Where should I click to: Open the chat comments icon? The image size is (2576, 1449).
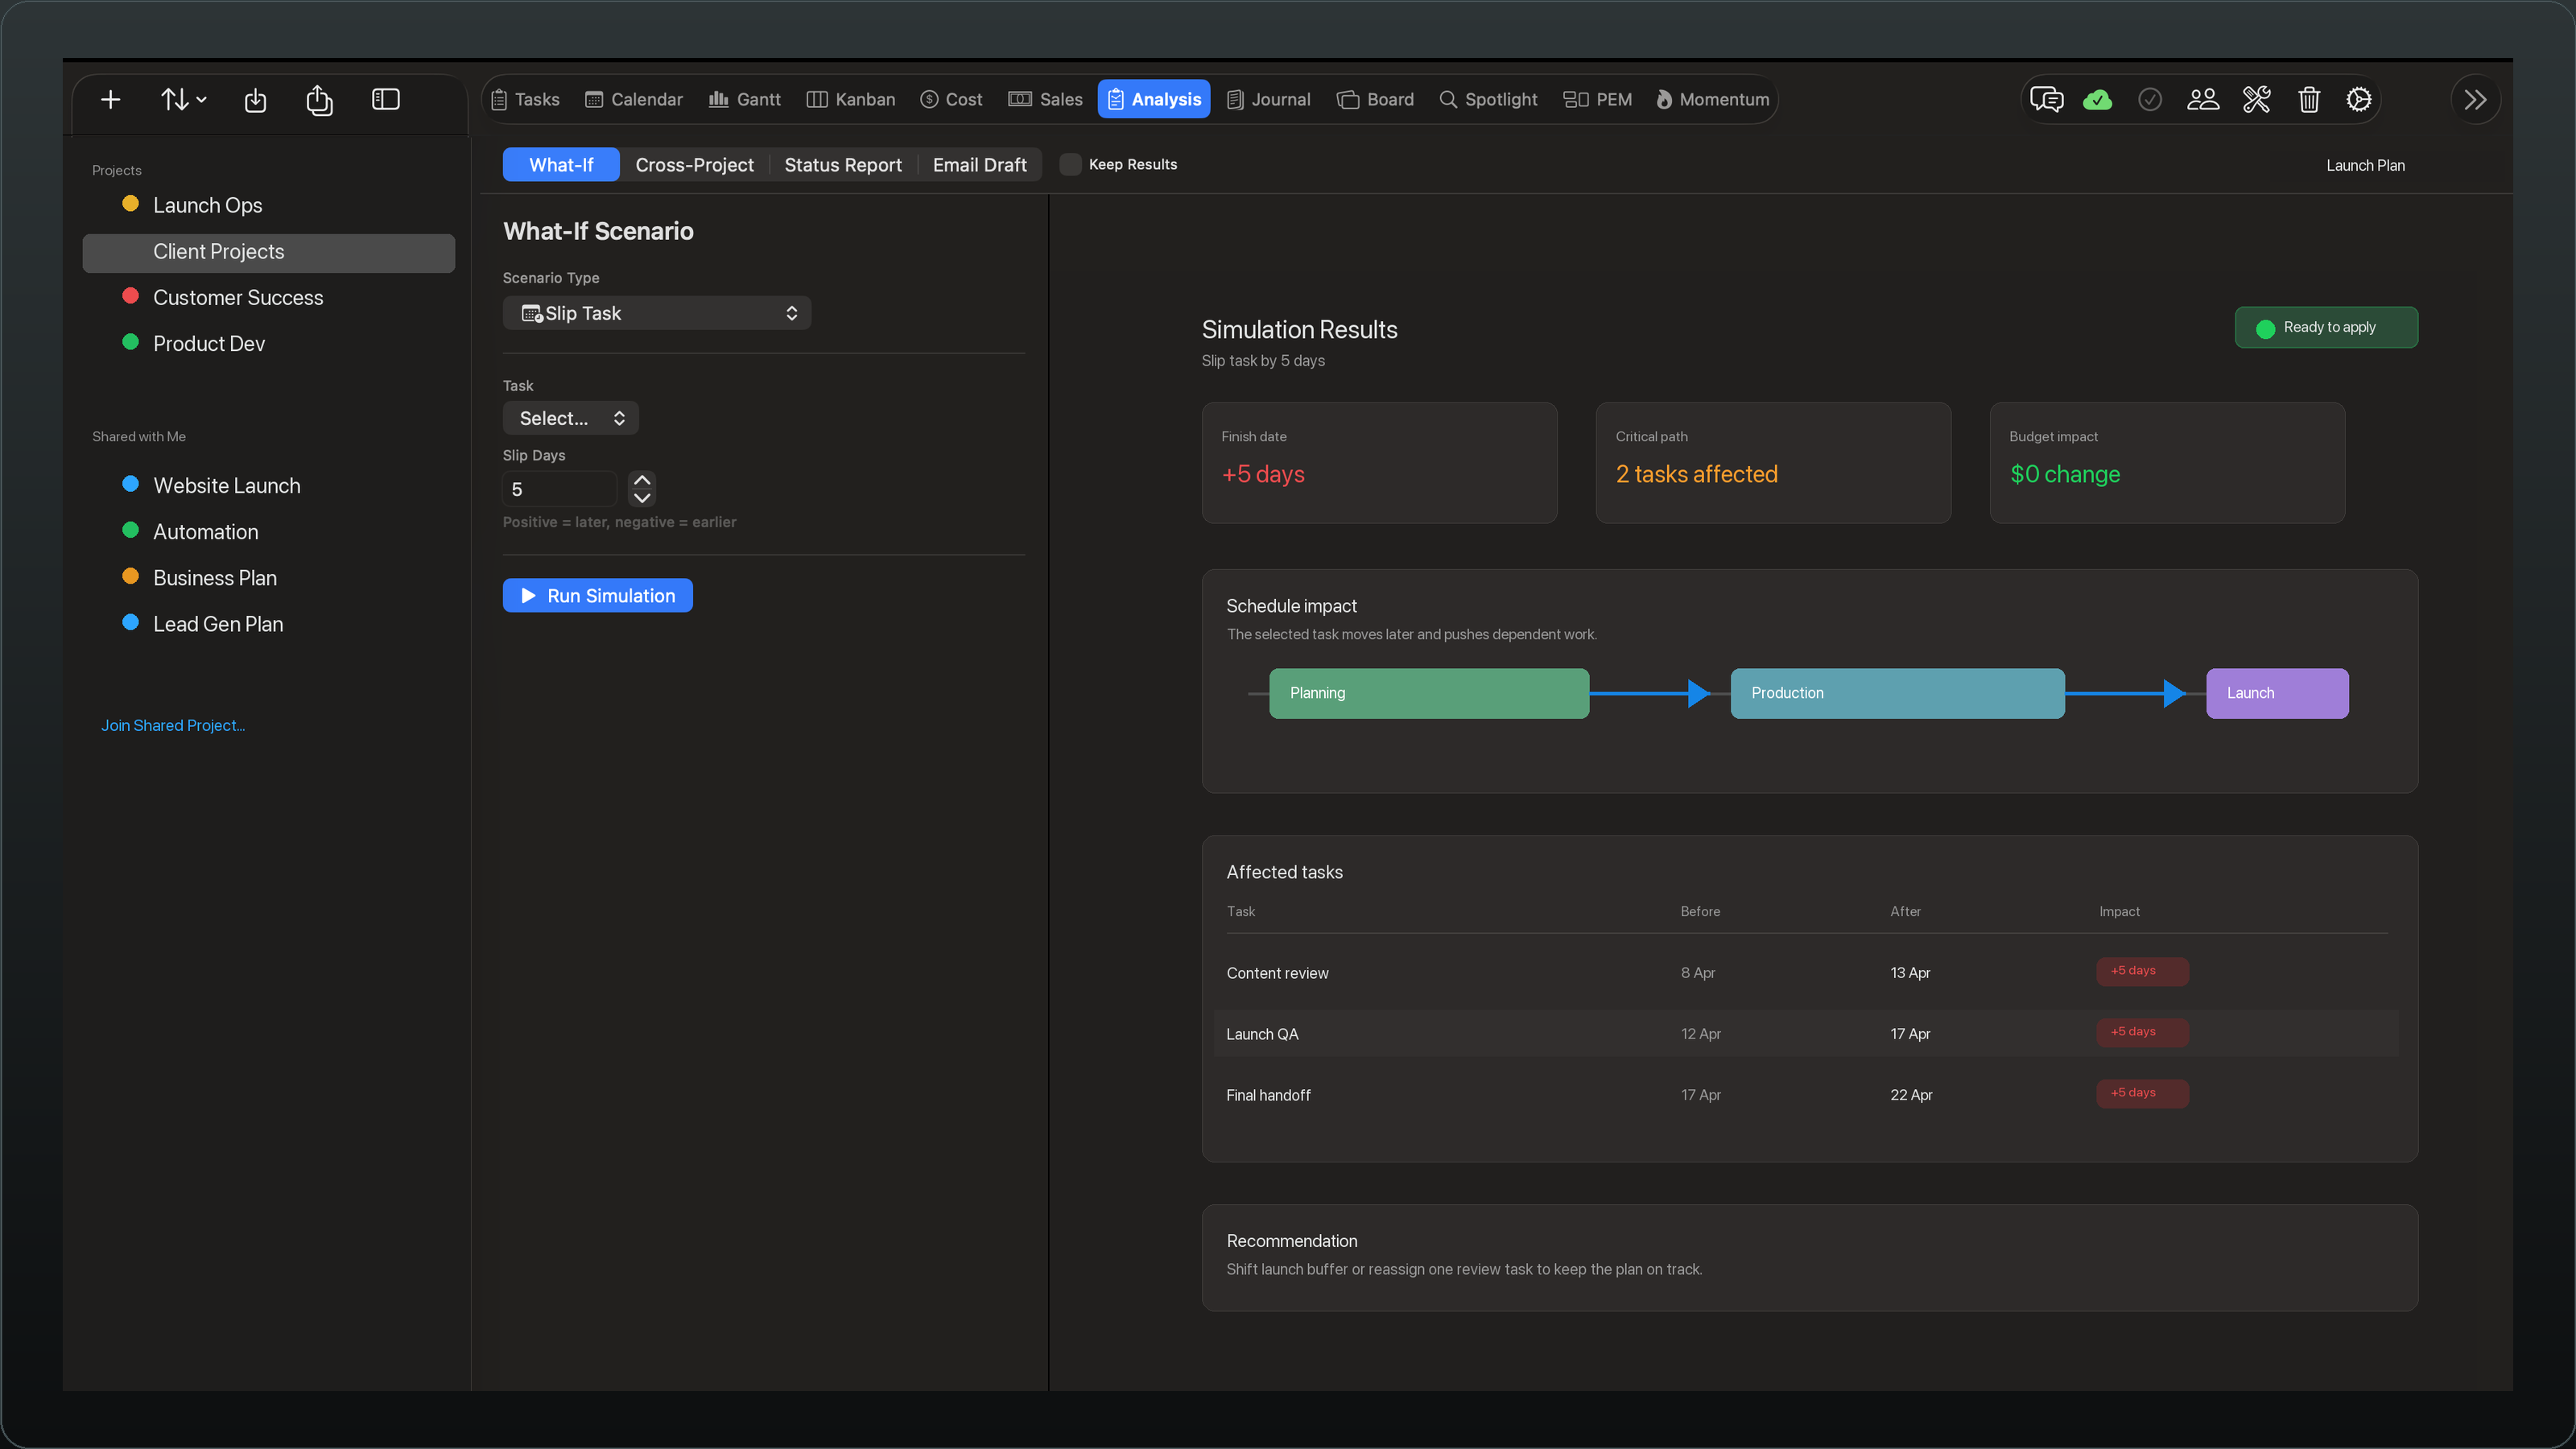tap(2046, 100)
